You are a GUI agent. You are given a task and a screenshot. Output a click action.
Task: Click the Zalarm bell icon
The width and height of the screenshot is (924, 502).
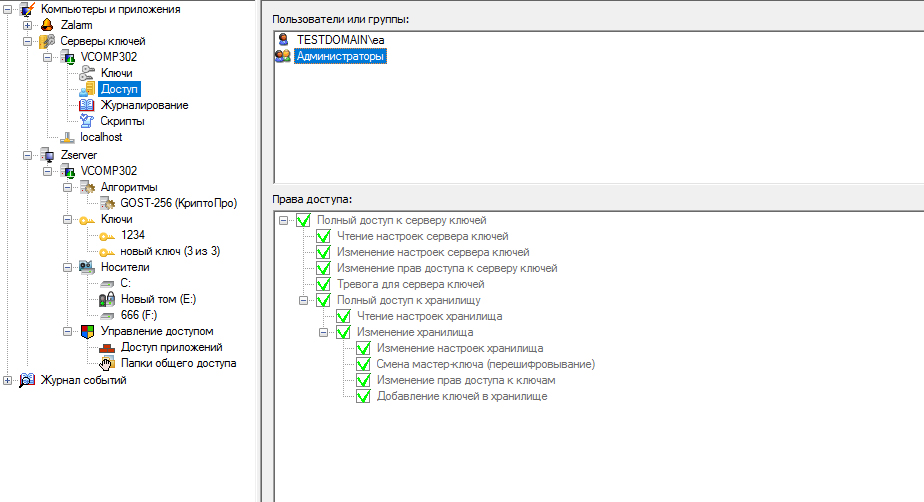point(47,25)
